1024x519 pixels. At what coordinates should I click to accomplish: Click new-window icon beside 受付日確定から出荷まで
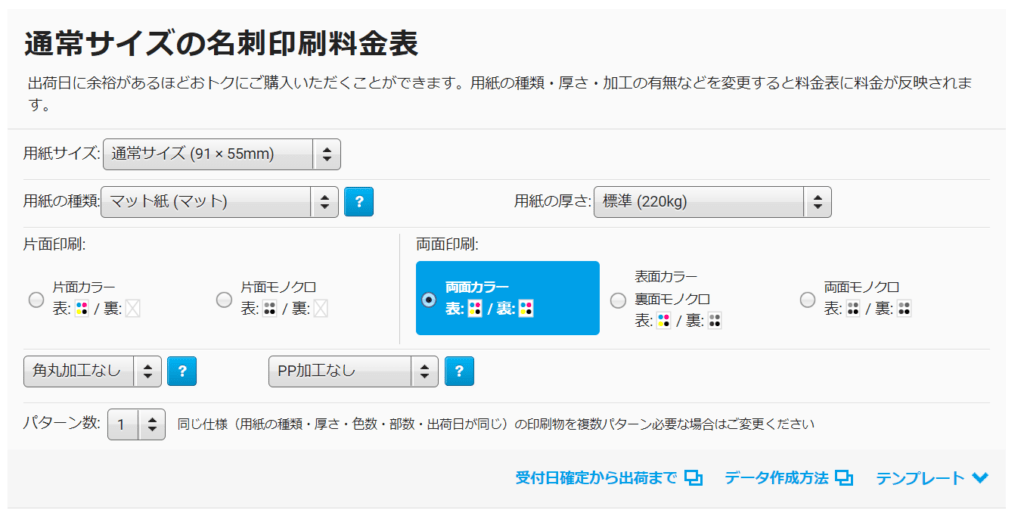pos(694,478)
